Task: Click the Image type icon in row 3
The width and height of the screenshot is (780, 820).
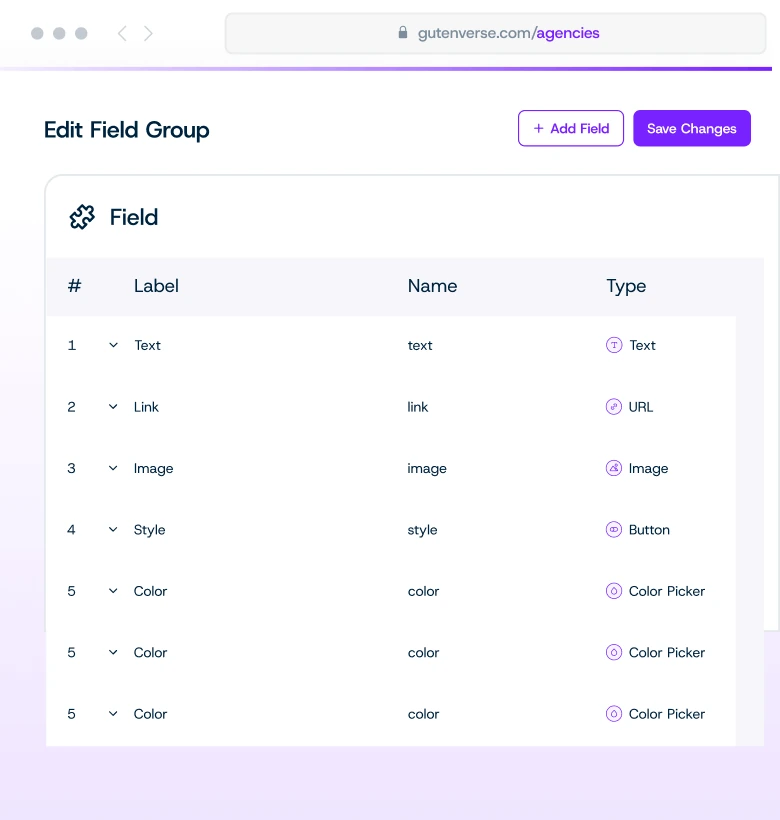Action: 614,468
